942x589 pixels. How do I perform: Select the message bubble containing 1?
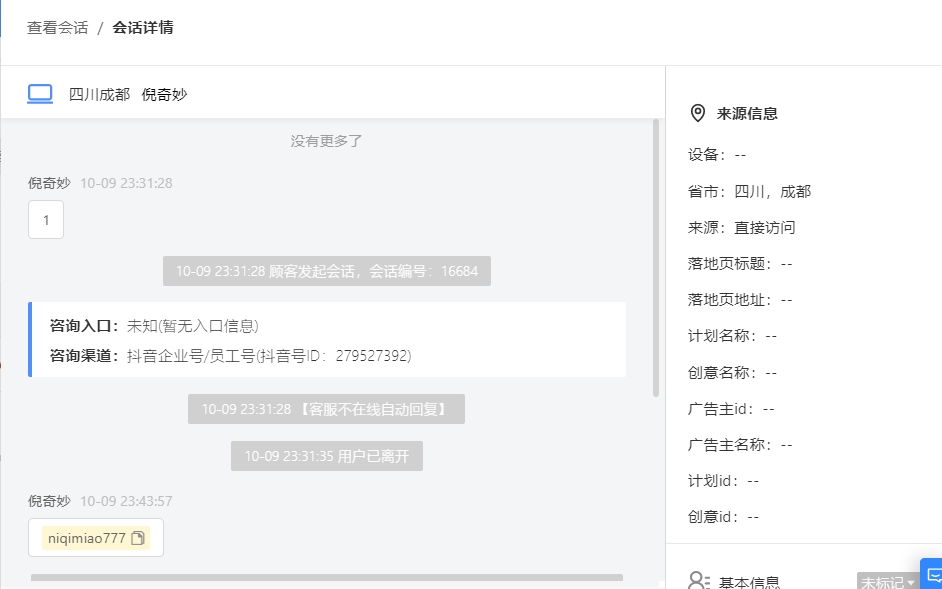46,219
